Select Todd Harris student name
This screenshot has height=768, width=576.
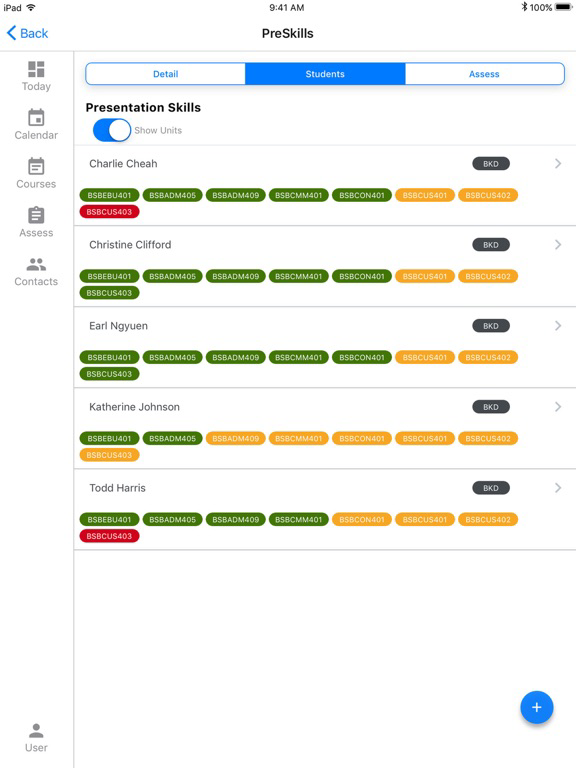click(118, 488)
